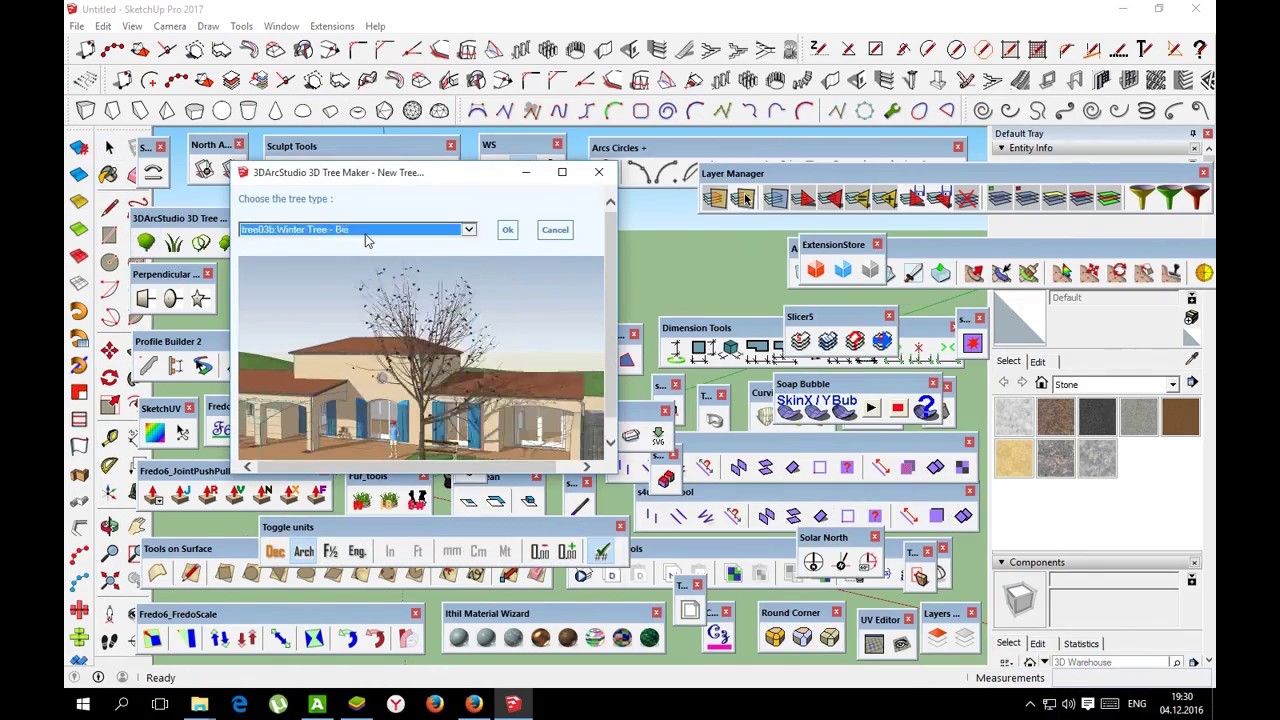Collapse the Entity Info panel
The image size is (1280, 720).
[1001, 148]
